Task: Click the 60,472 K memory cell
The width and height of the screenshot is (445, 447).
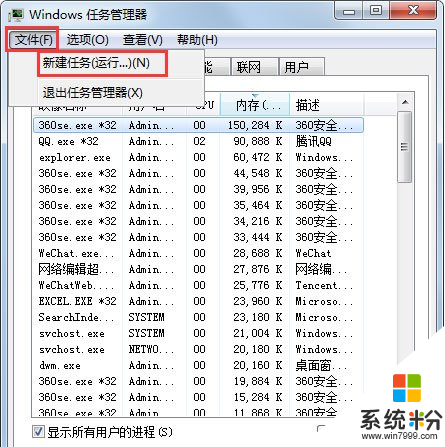Action: tap(258, 157)
